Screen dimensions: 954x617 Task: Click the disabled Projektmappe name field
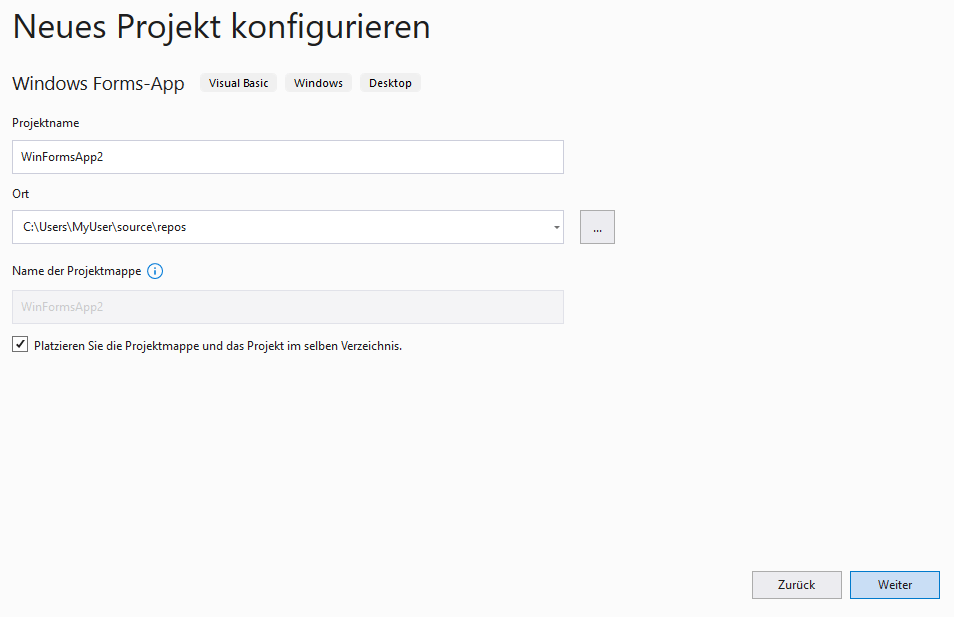point(288,307)
